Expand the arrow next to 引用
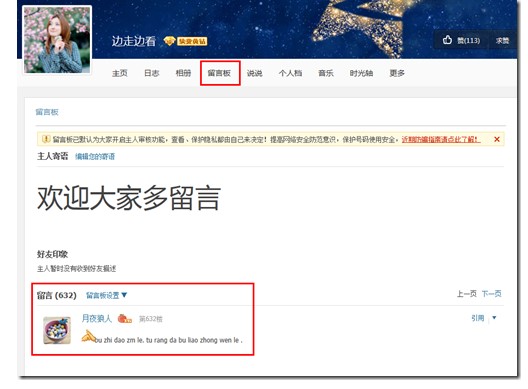Image resolution: width=528 pixels, height=389 pixels. pos(494,318)
